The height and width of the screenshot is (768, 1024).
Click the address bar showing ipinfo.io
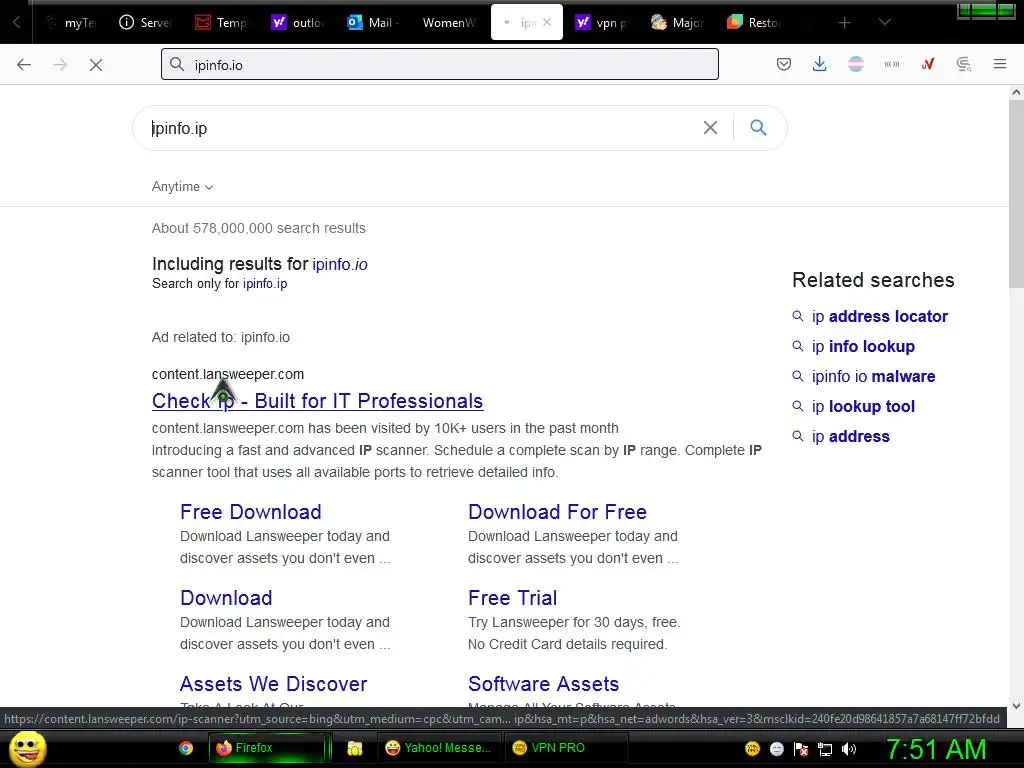click(440, 64)
